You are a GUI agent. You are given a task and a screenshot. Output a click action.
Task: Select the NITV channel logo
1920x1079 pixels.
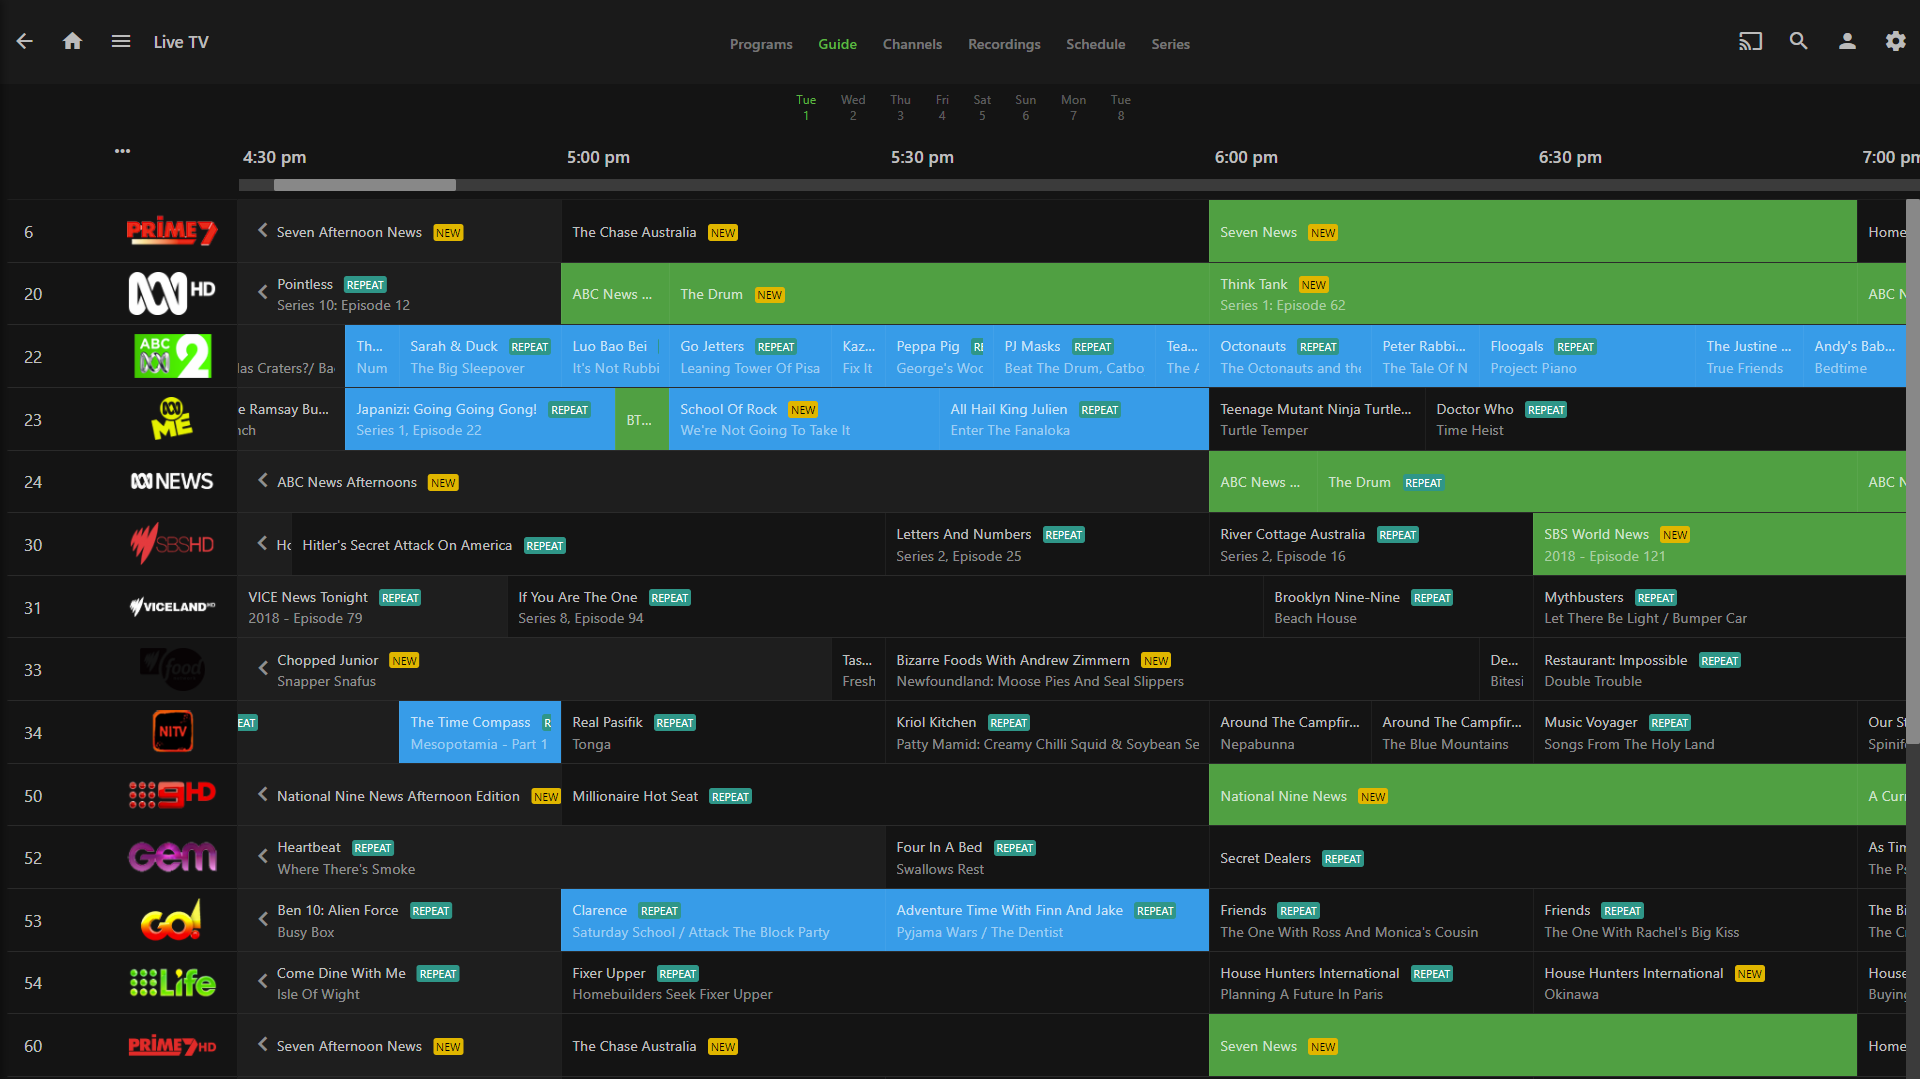coord(172,731)
